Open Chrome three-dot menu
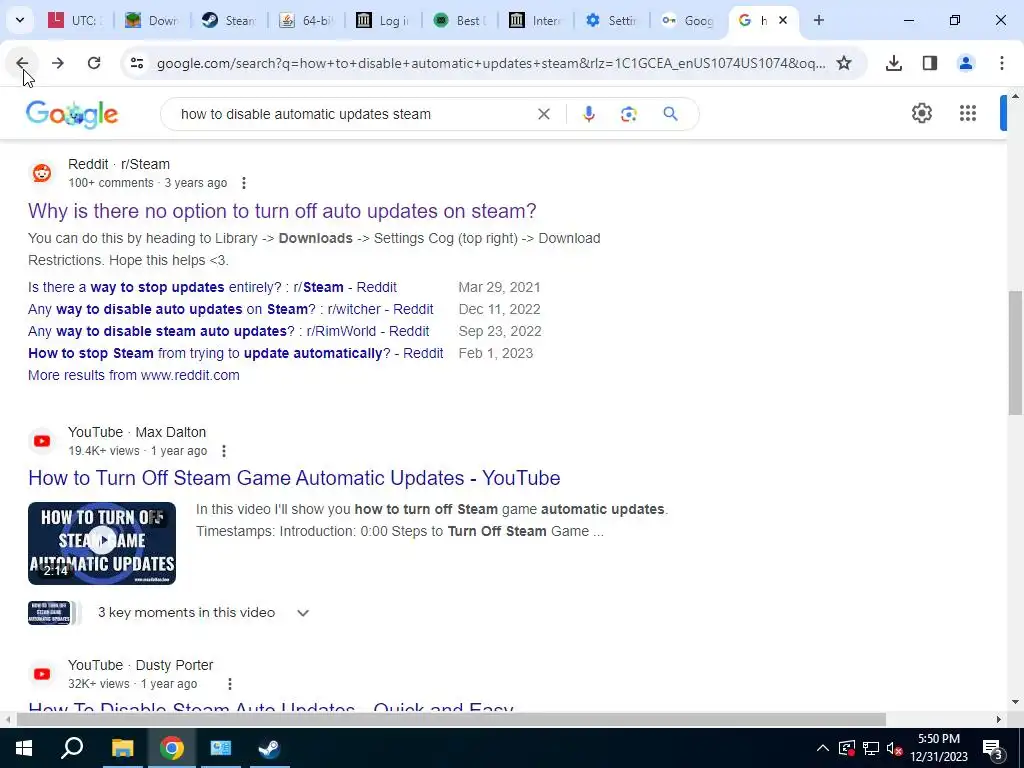 (x=1001, y=63)
